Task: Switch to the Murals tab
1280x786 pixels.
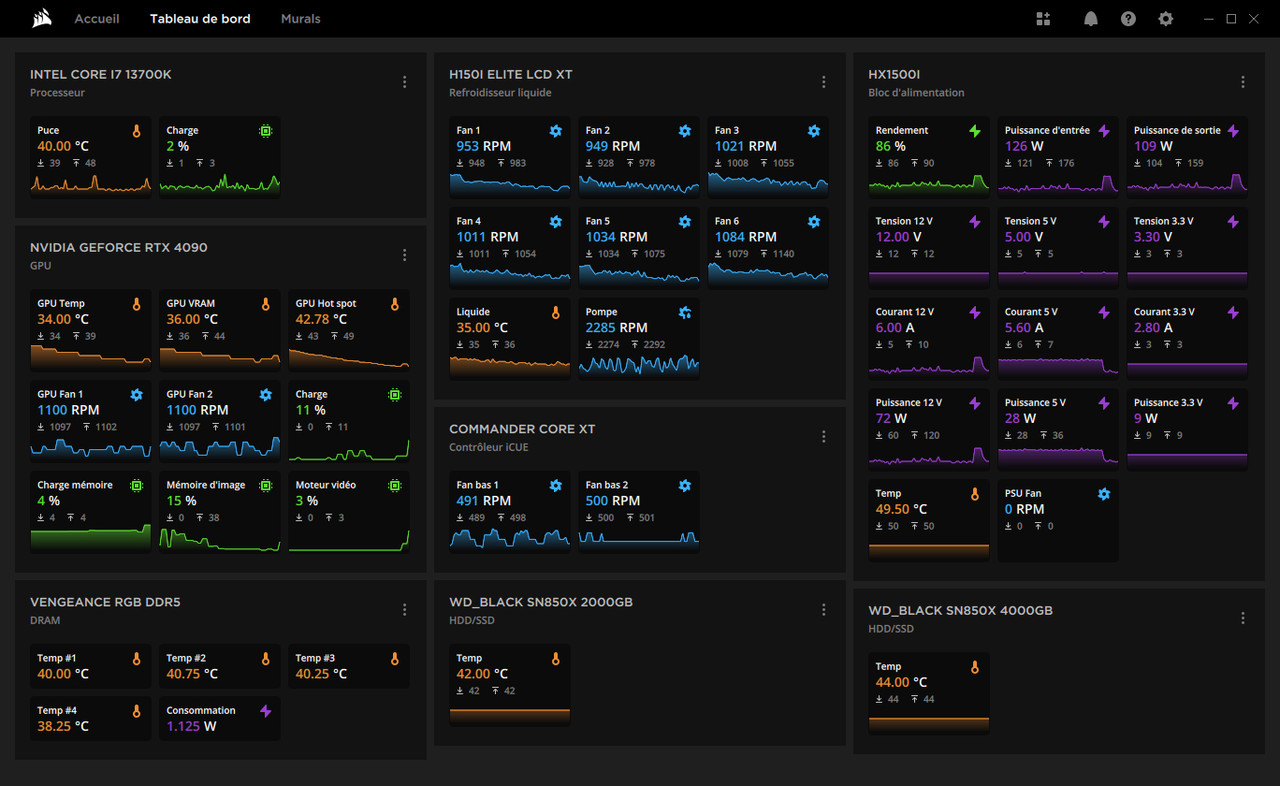Action: [300, 18]
